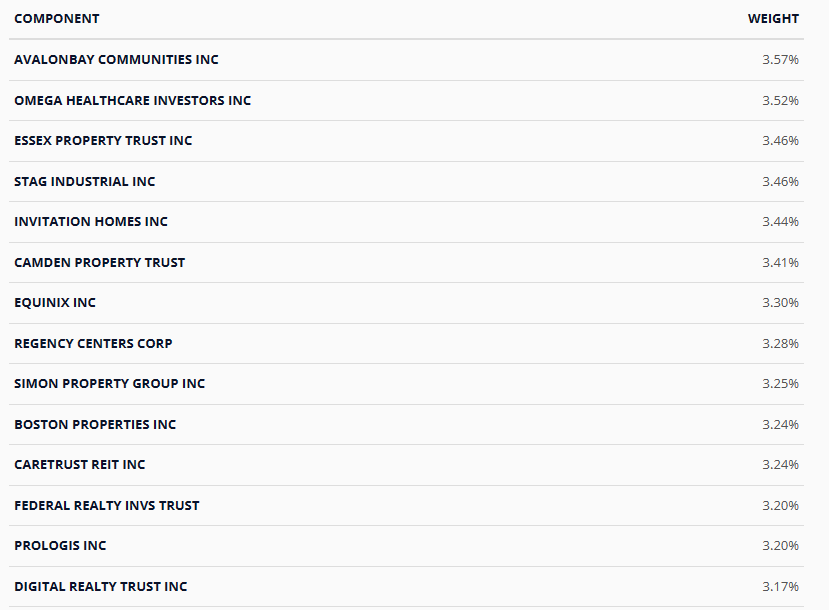The image size is (829, 610).
Task: Click Equinix's 3.30% weight cell
Action: [780, 303]
